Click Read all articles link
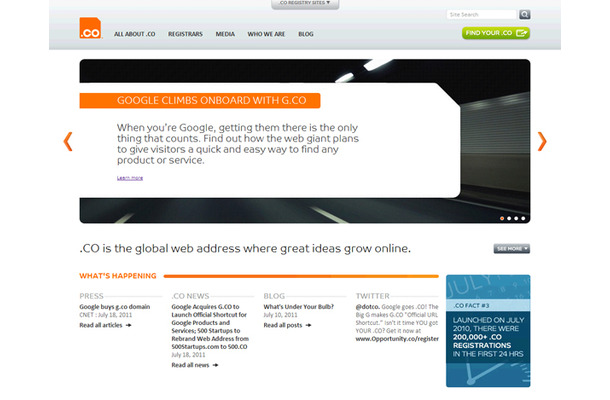This screenshot has width=610, height=400. pos(105,325)
